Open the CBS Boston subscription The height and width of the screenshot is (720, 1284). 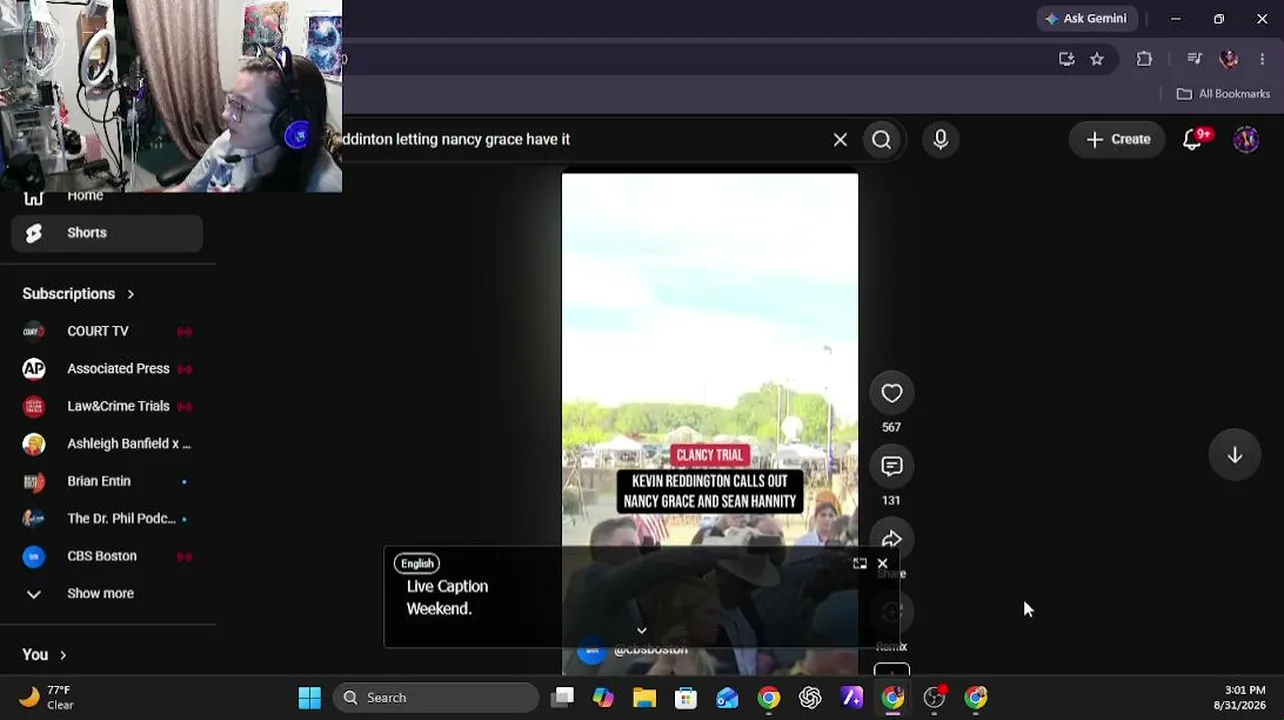click(x=107, y=556)
